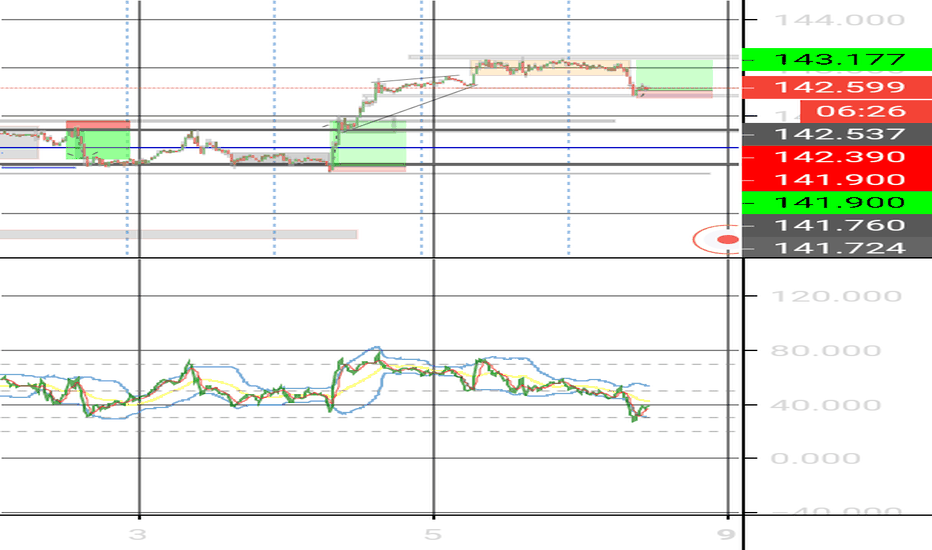
Task: Click the date label 3 on time axis
Action: [x=140, y=532]
